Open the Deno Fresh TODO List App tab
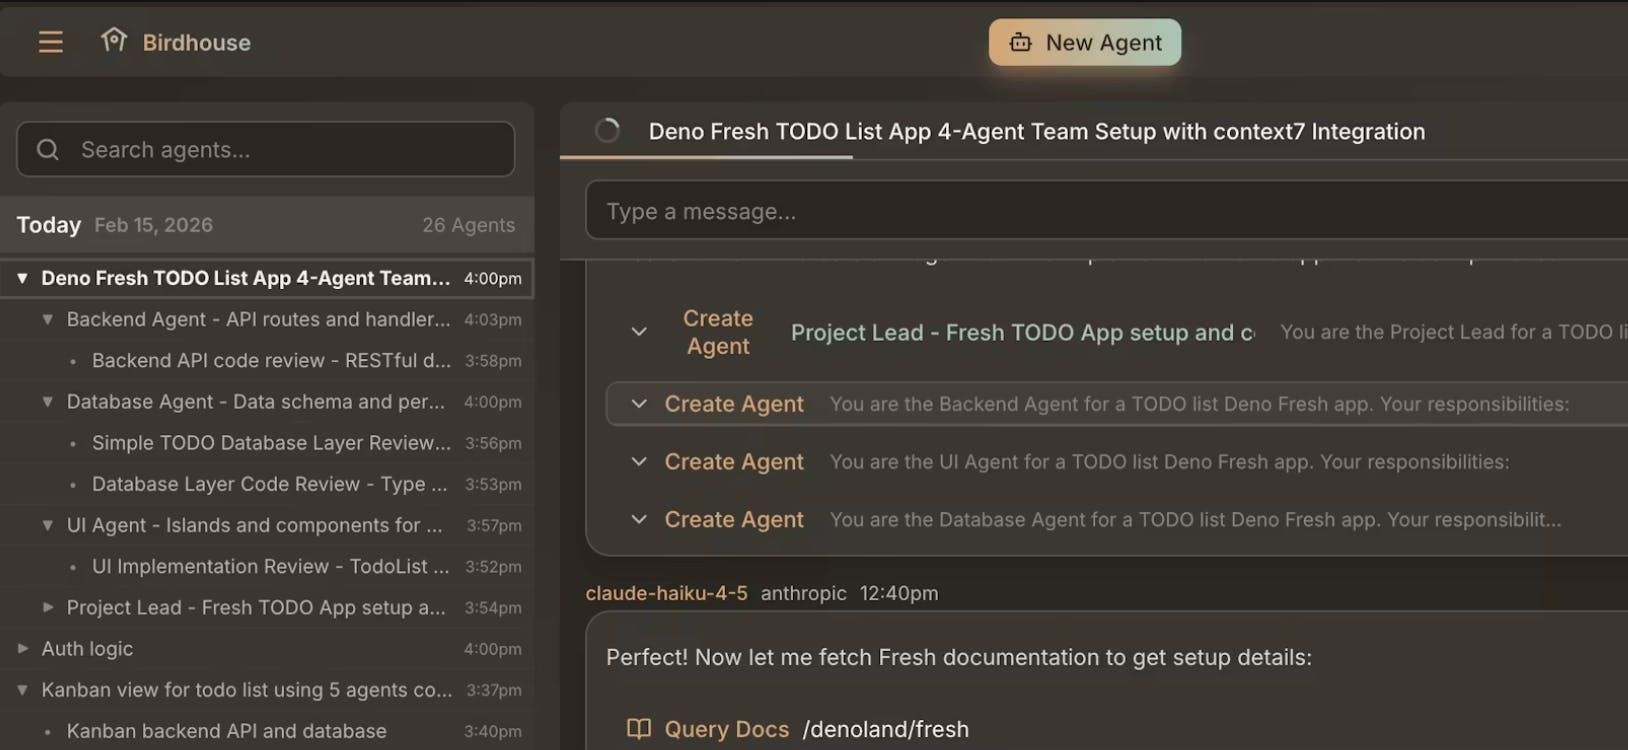Image resolution: width=1628 pixels, height=750 pixels. point(1036,131)
